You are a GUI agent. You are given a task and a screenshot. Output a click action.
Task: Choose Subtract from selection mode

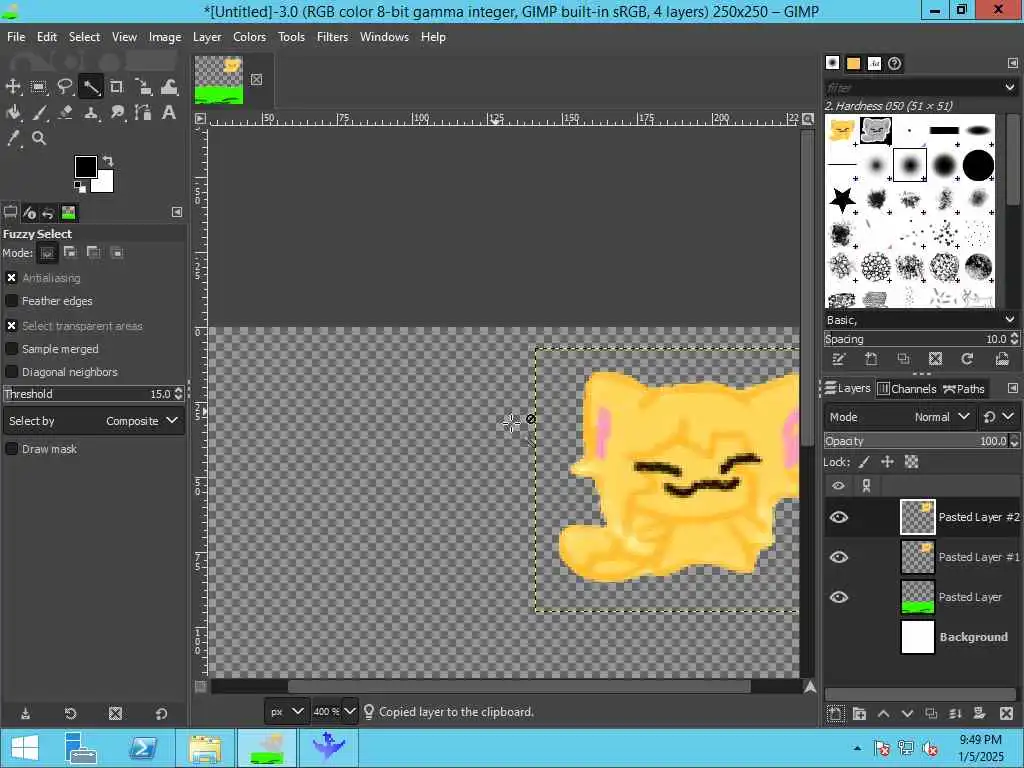pos(93,253)
